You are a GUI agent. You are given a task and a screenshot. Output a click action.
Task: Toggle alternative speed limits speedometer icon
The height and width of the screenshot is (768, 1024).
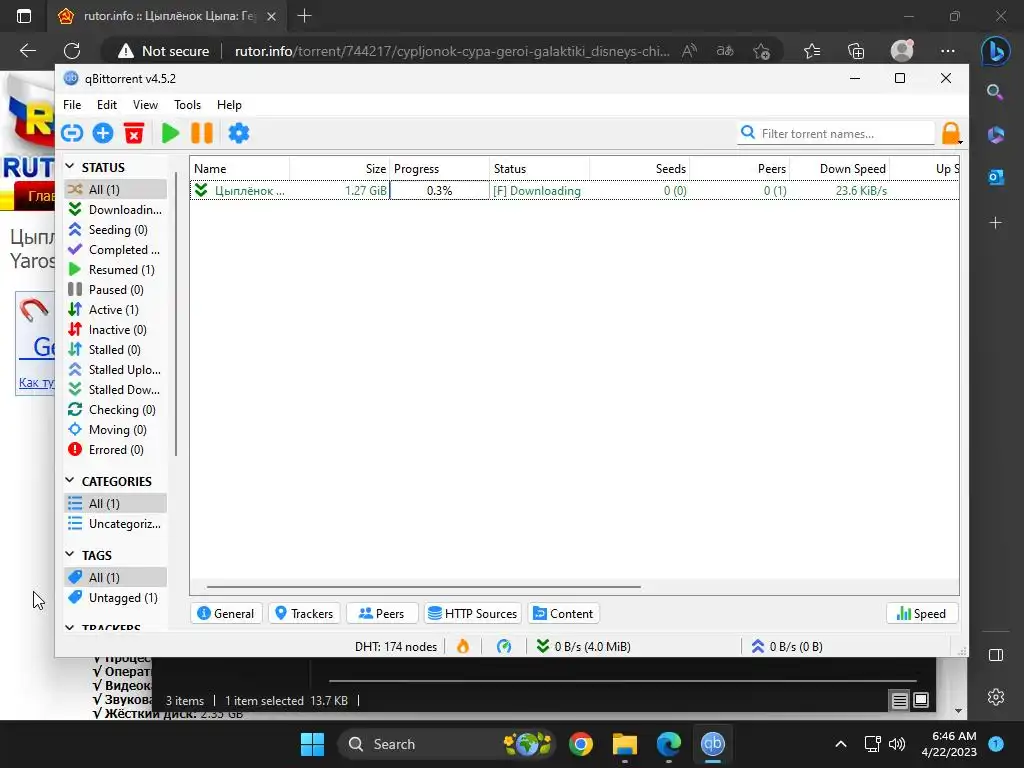(x=504, y=647)
